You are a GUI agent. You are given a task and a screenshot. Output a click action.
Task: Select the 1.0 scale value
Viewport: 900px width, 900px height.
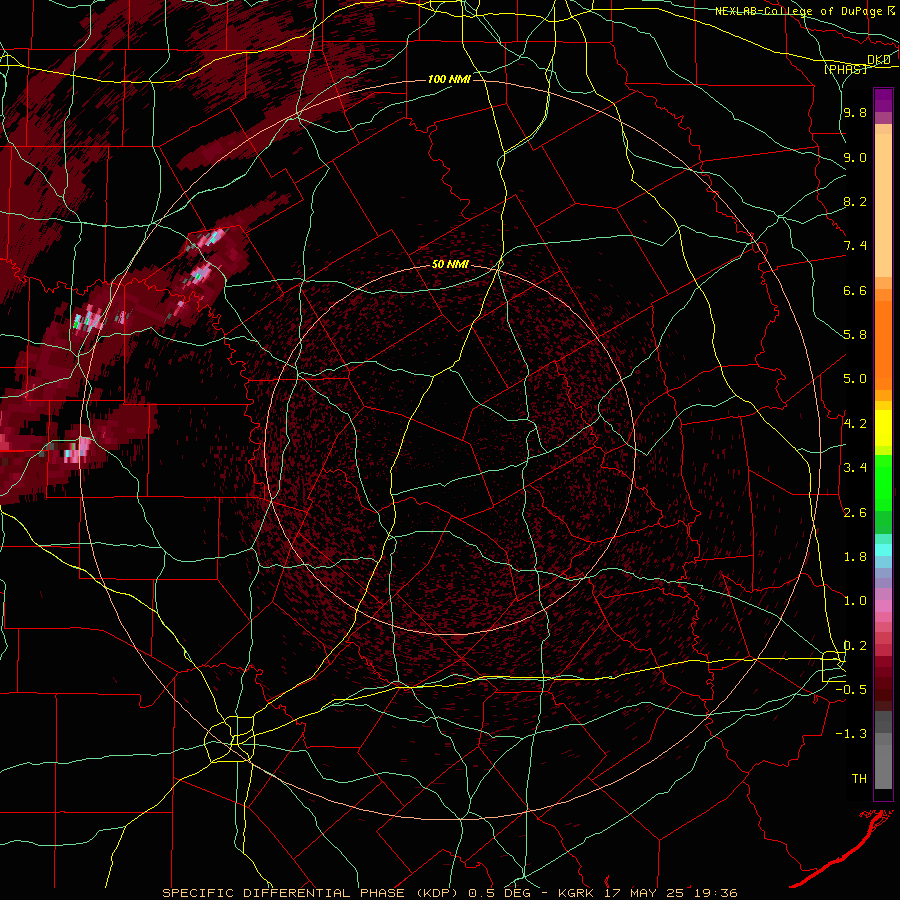pos(855,600)
